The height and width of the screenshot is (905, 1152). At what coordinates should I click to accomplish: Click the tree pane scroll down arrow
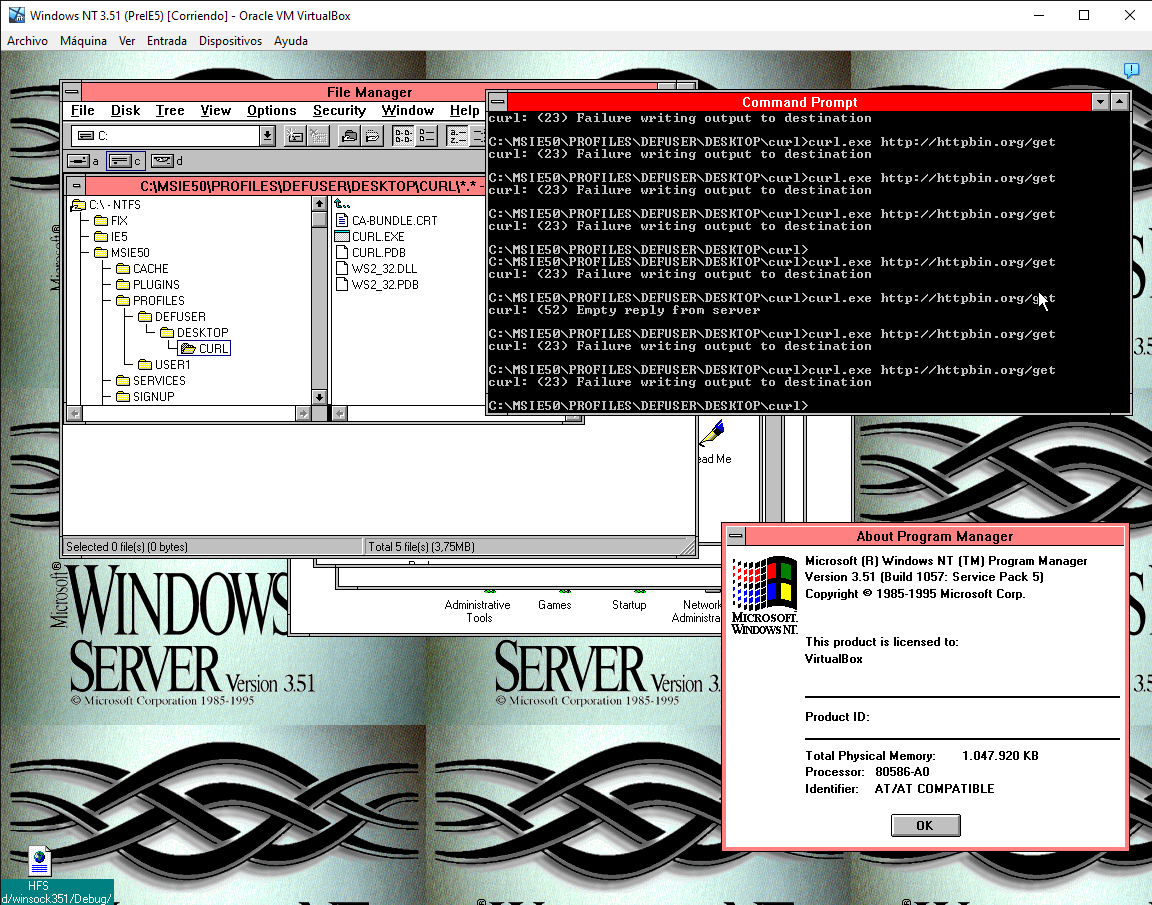click(x=319, y=397)
